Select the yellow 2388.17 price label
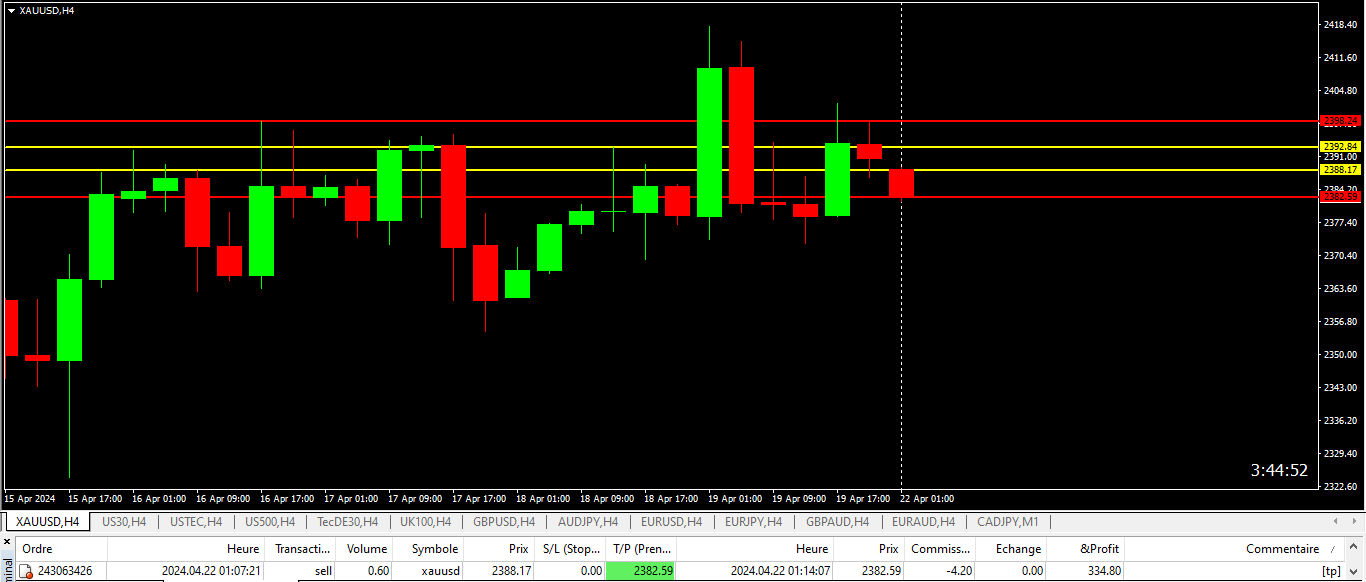1366x582 pixels. pyautogui.click(x=1340, y=170)
